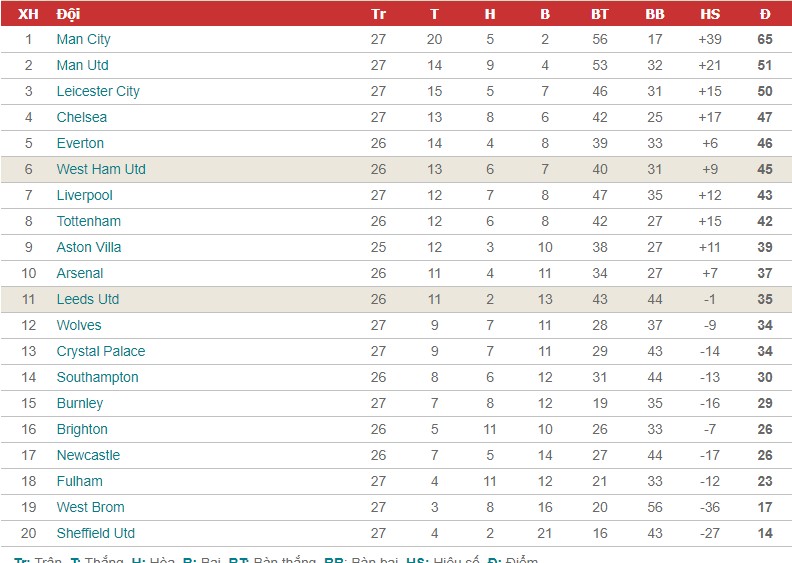Open the Leeds Utd link
Viewport: 792px width, 563px height.
[x=88, y=299]
